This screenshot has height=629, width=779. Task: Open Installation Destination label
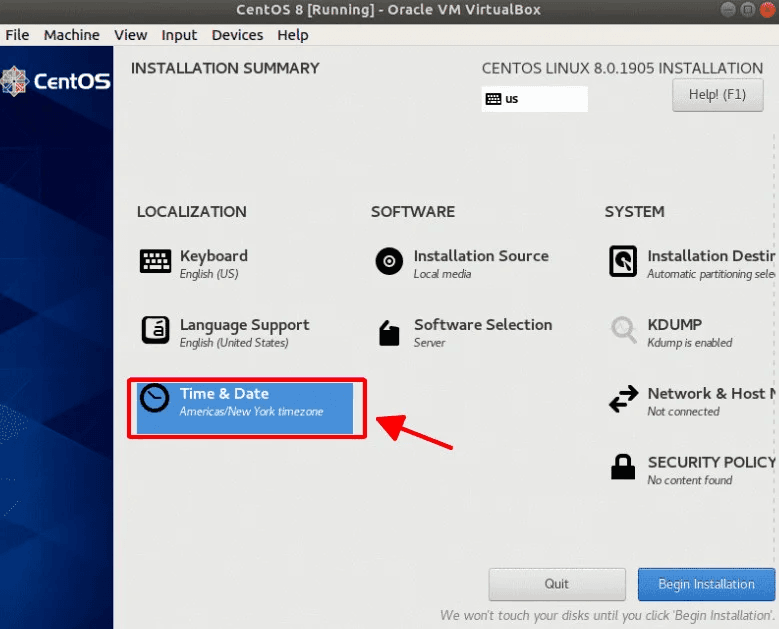(711, 256)
